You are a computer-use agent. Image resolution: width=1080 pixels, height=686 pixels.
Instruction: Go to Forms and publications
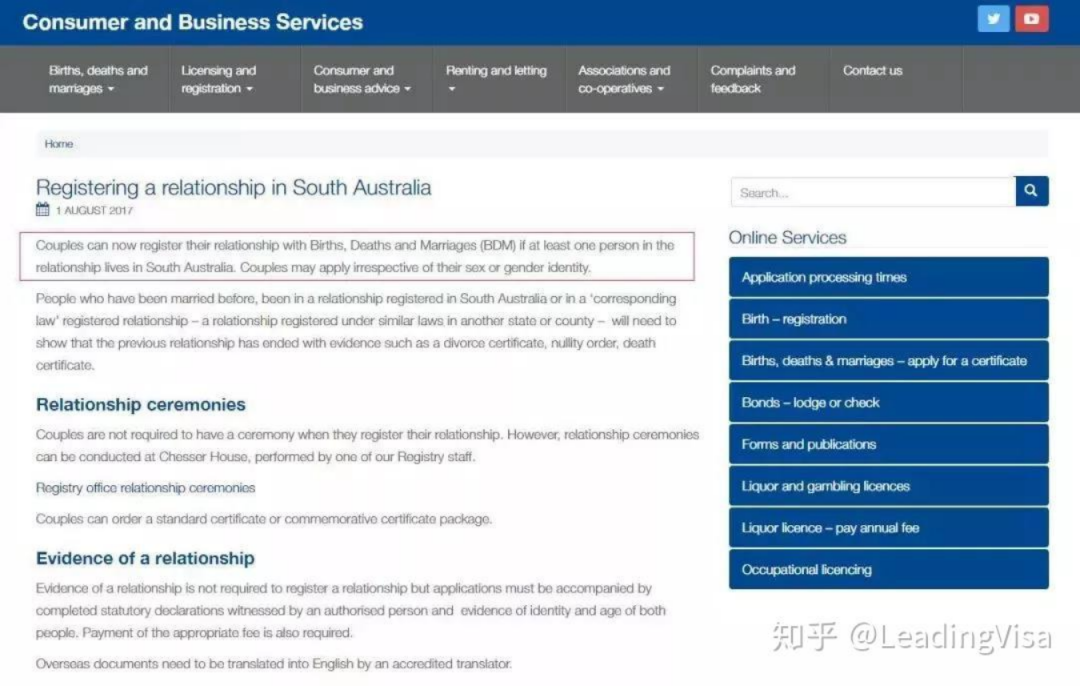click(x=889, y=444)
